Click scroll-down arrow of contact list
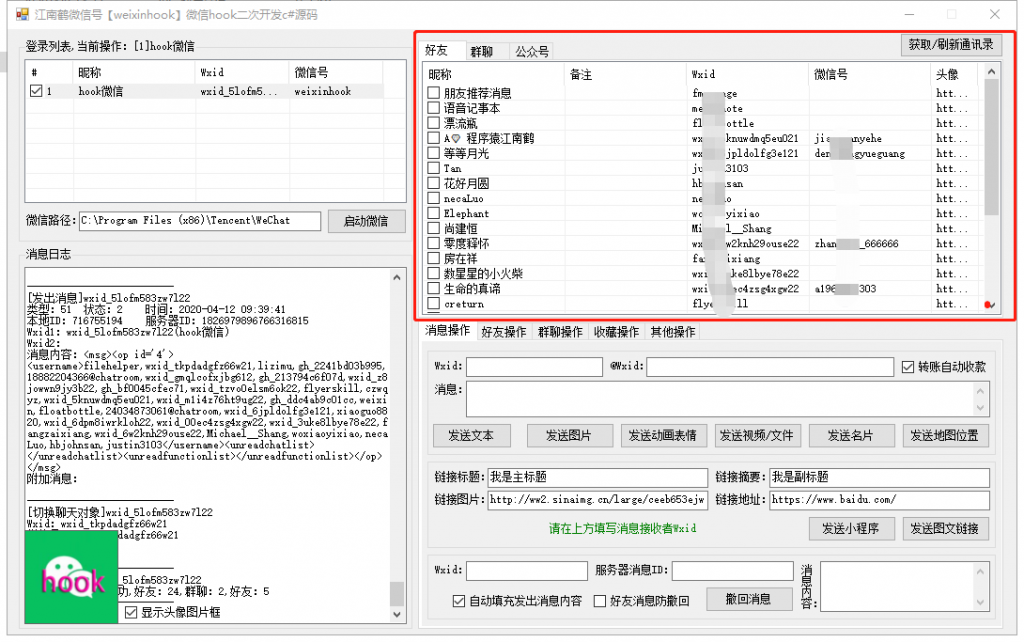This screenshot has width=1024, height=642. click(x=991, y=305)
